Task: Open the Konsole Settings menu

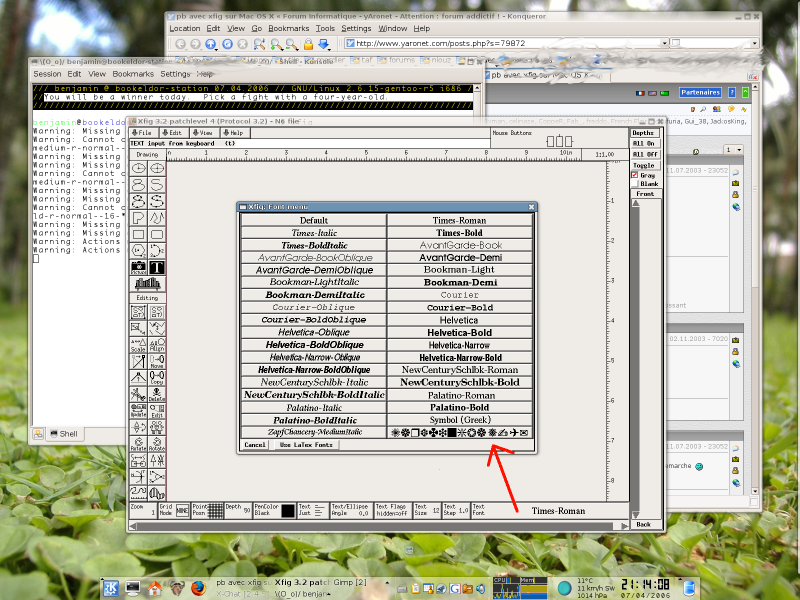Action: (175, 74)
